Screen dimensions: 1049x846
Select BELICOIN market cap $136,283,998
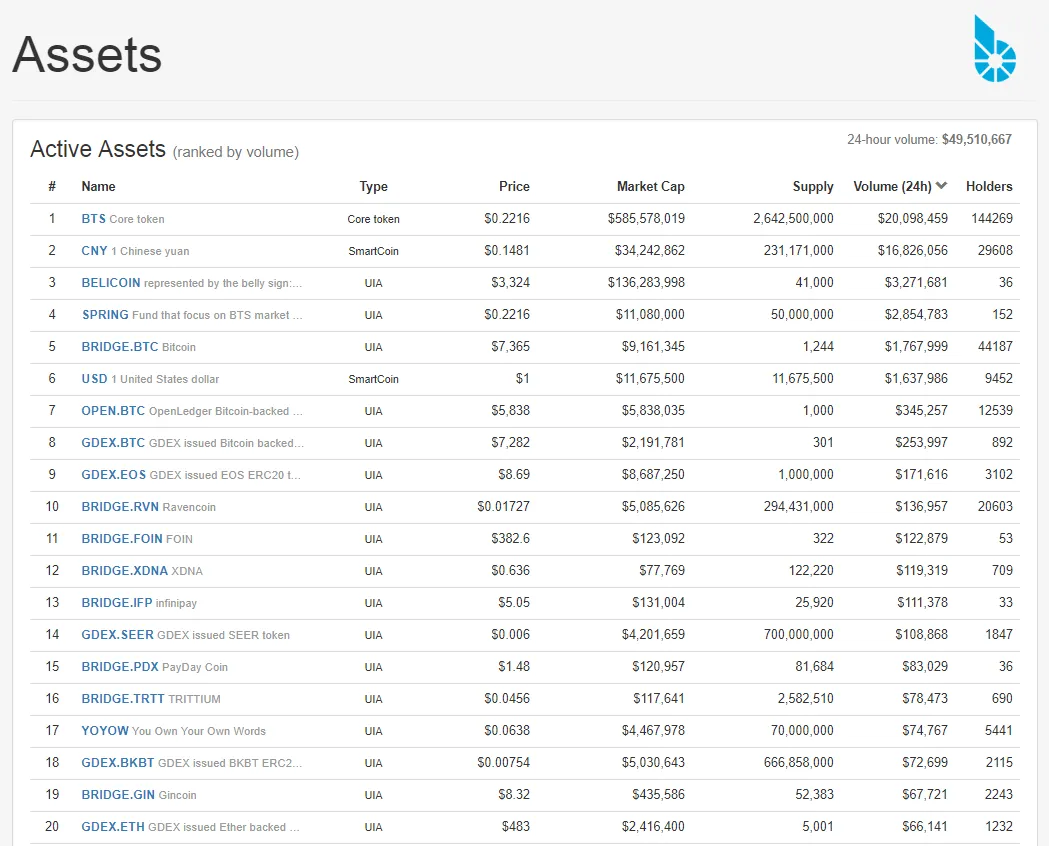(646, 283)
